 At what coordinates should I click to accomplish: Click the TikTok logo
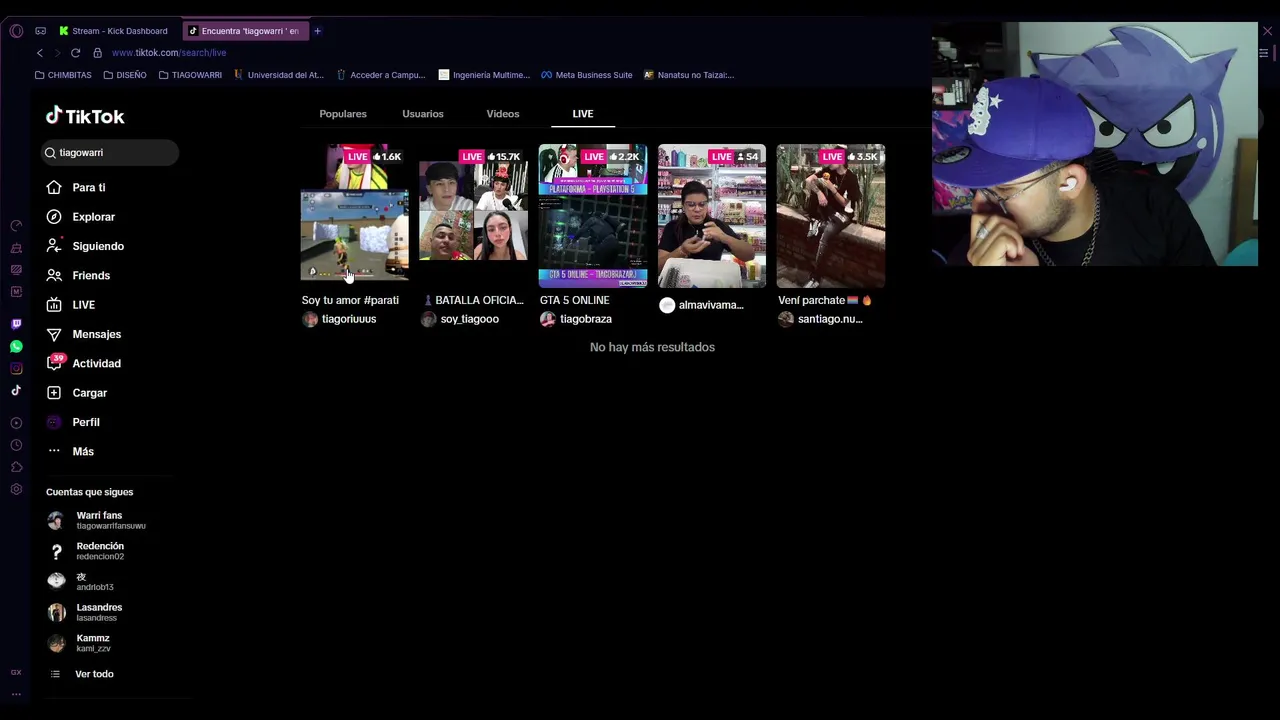[x=85, y=116]
